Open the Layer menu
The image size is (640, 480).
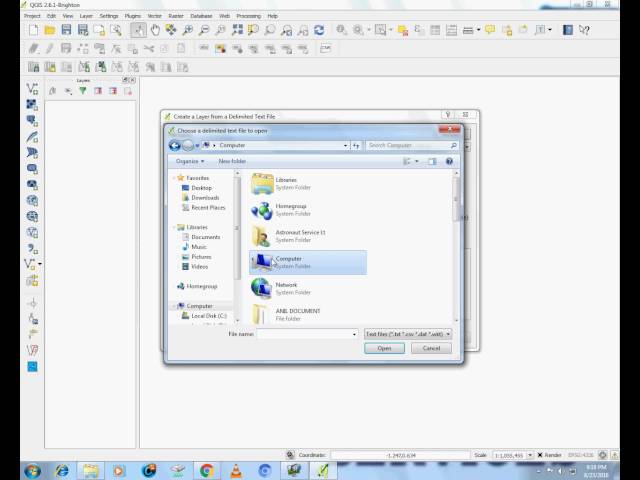click(x=86, y=16)
